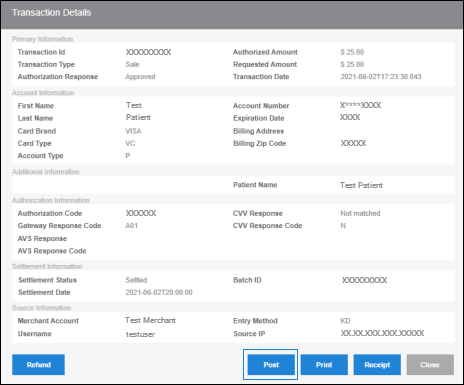Select the Patient Name value Test Patient
The height and width of the screenshot is (385, 464).
(x=361, y=185)
